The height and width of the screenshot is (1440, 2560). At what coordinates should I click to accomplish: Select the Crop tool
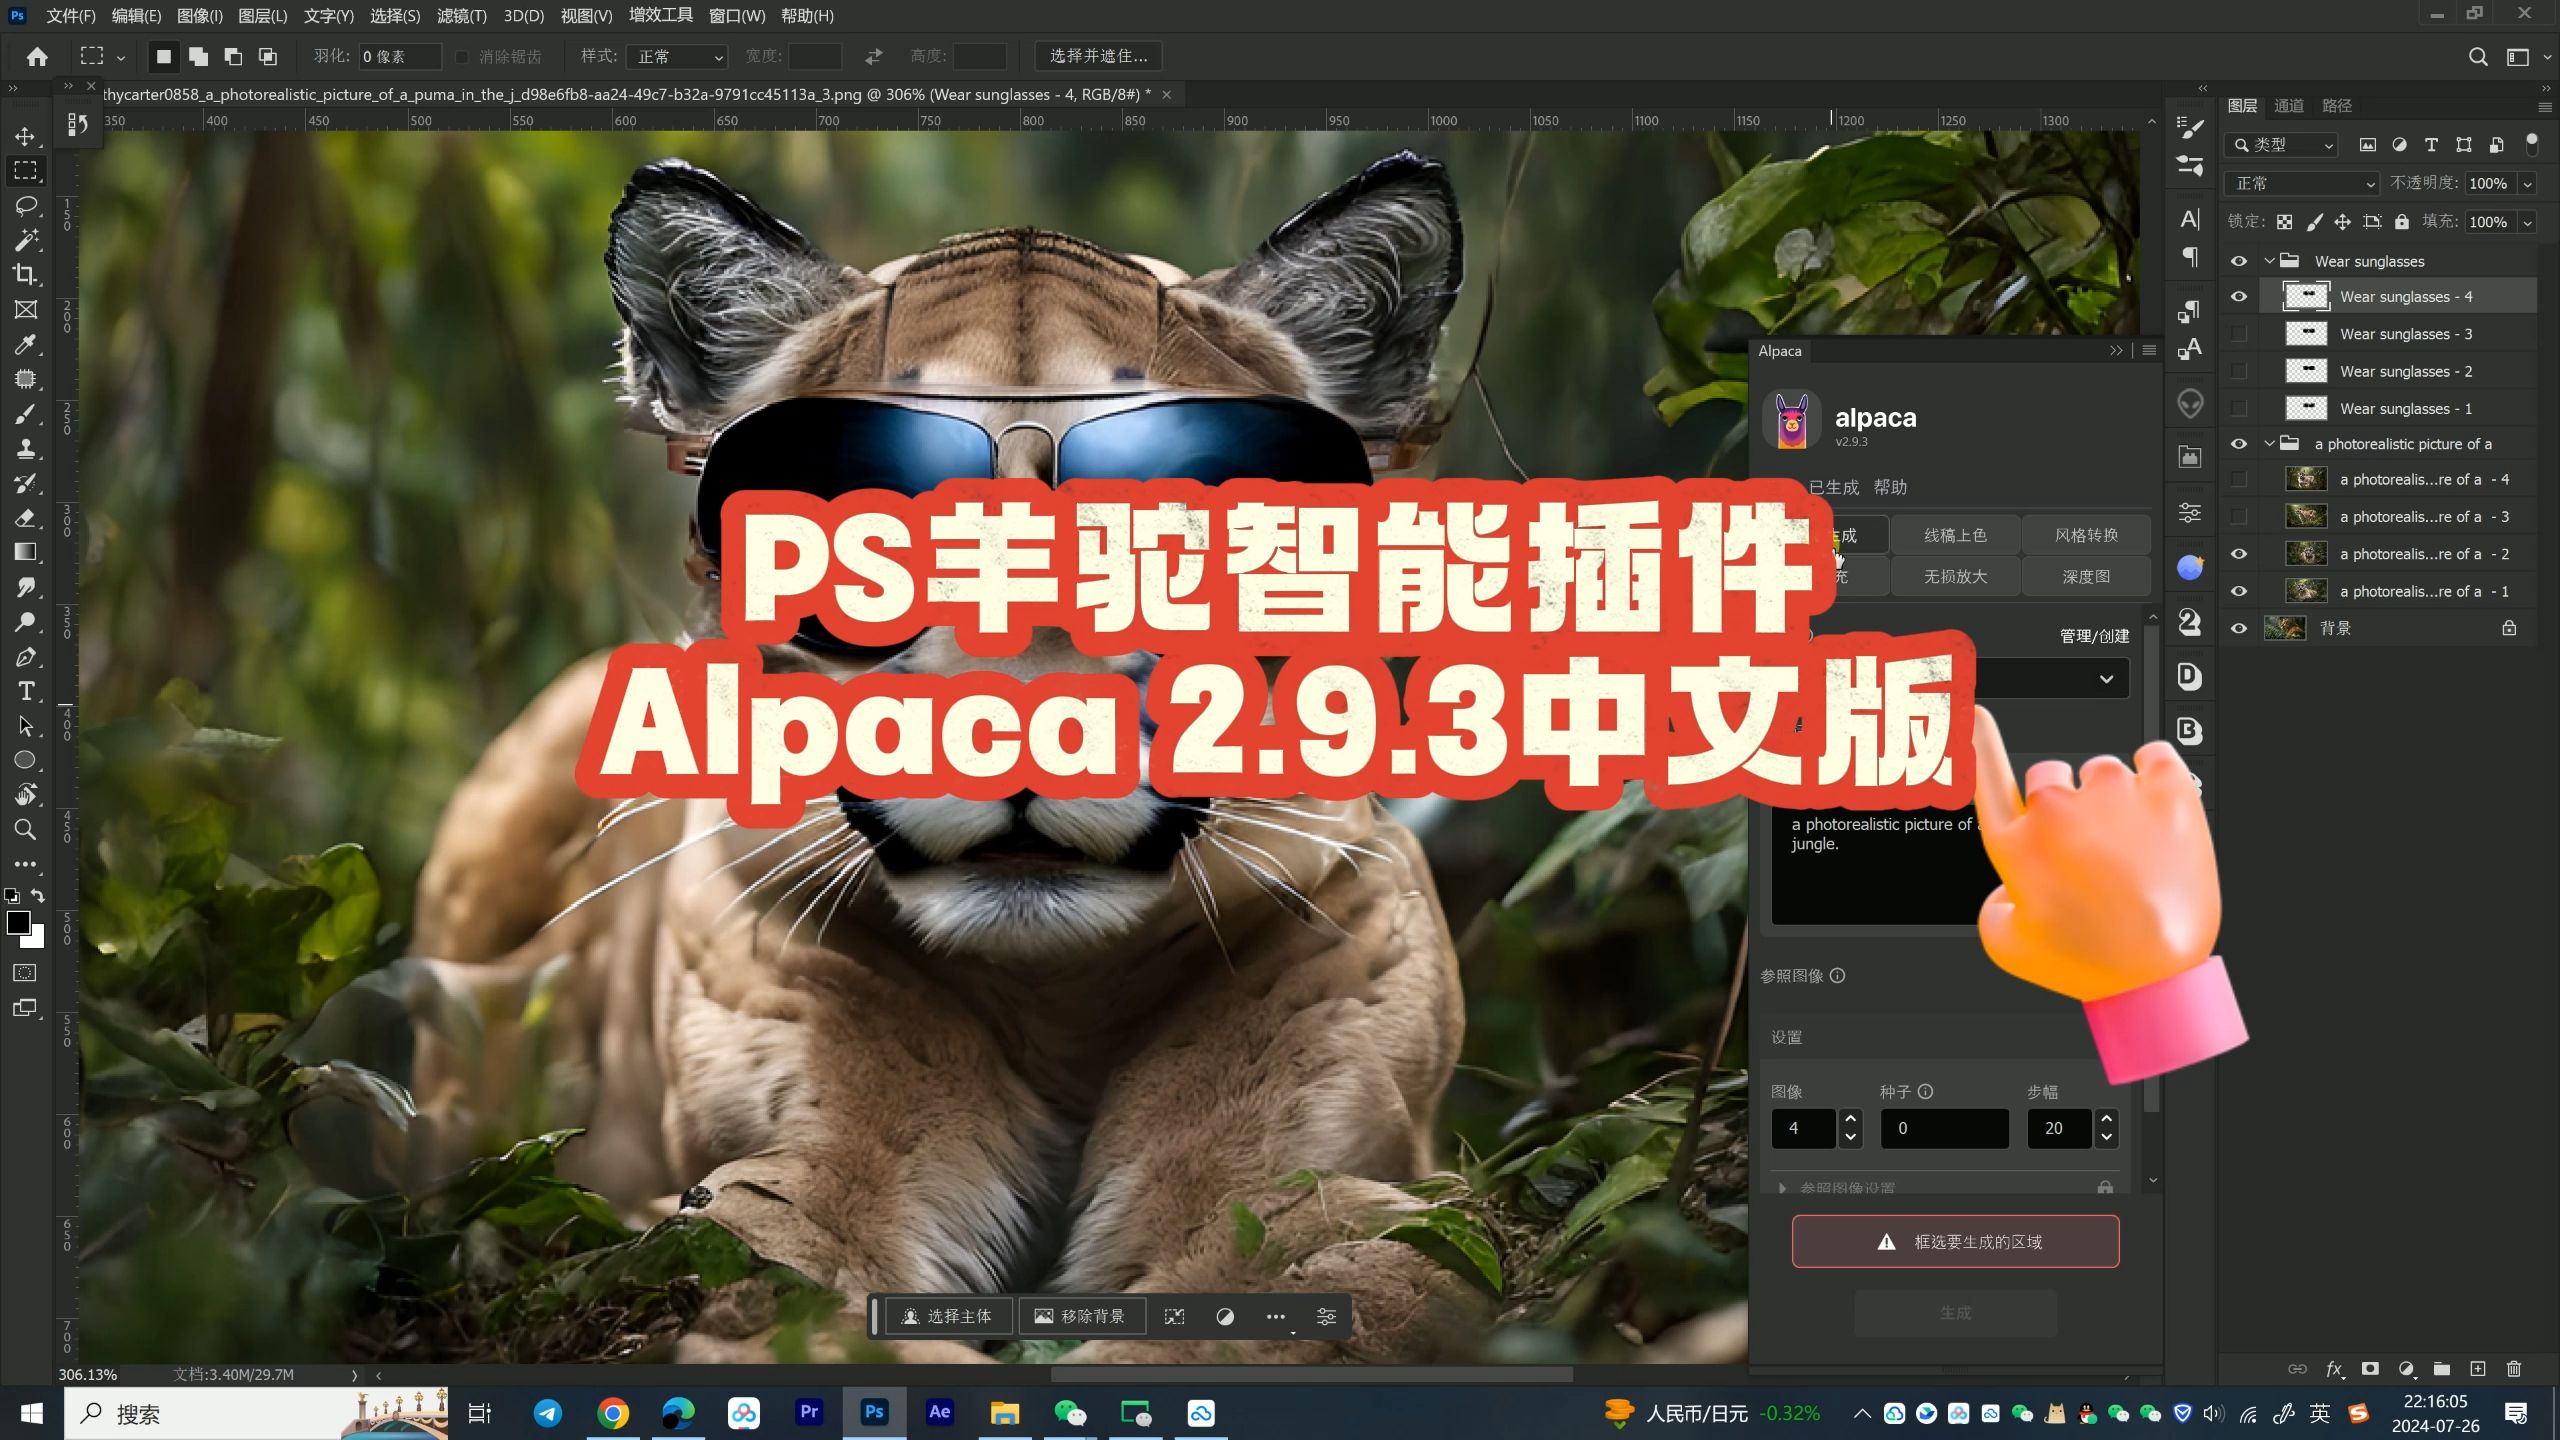click(26, 274)
